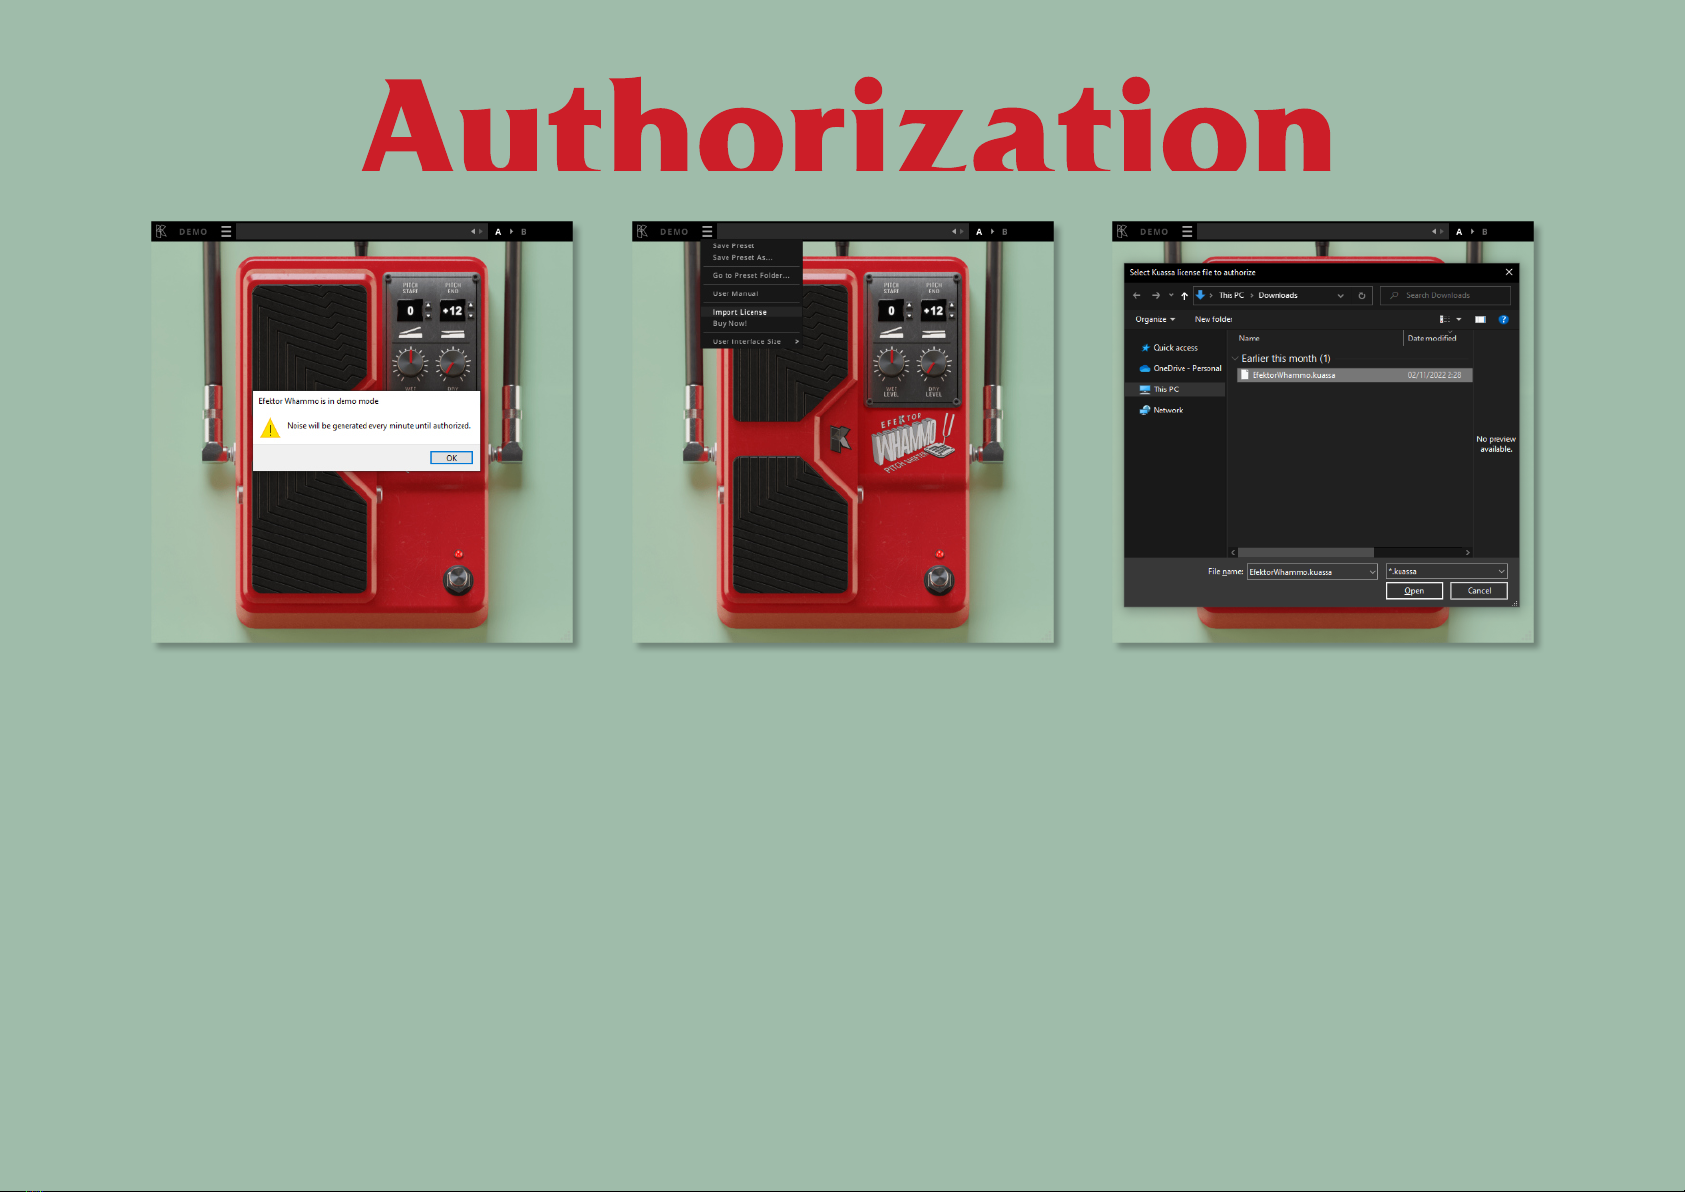Open the *.kuassa file type dropdown
The width and height of the screenshot is (1685, 1192).
[1446, 571]
